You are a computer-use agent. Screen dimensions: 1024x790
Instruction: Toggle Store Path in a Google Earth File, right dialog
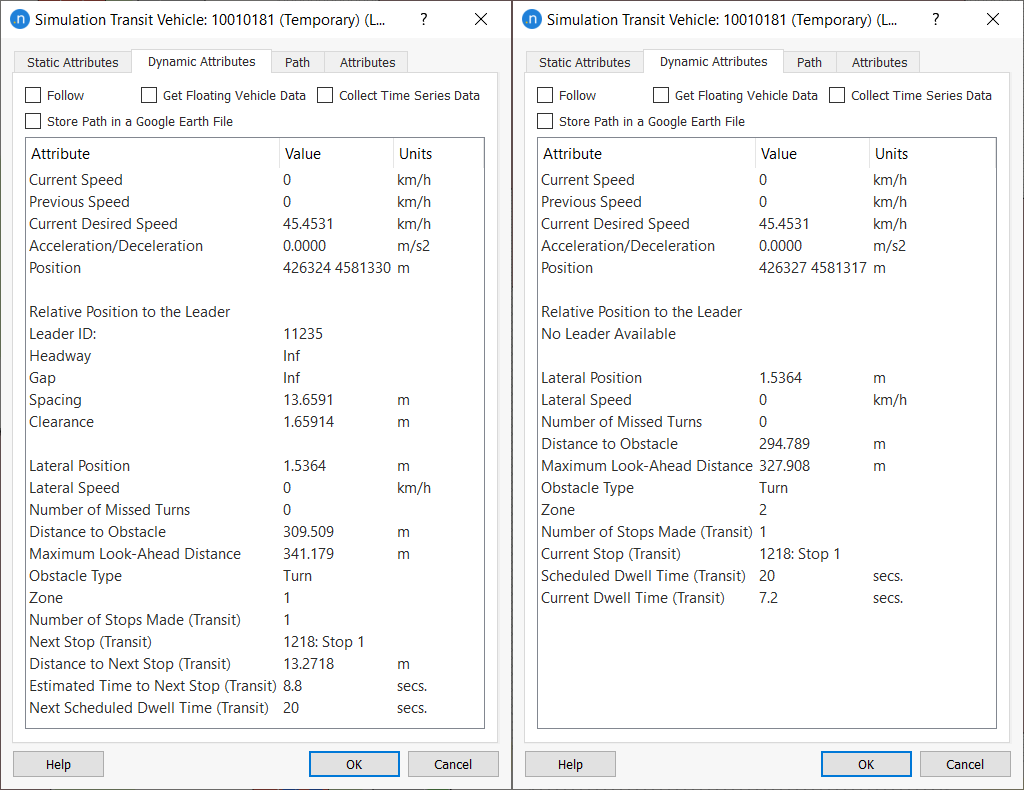click(545, 122)
